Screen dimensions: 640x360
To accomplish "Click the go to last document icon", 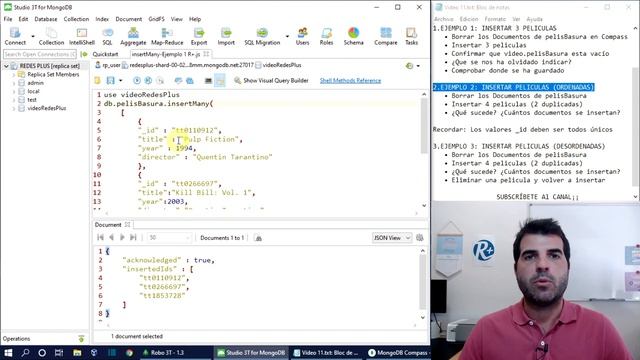I will 133,238.
